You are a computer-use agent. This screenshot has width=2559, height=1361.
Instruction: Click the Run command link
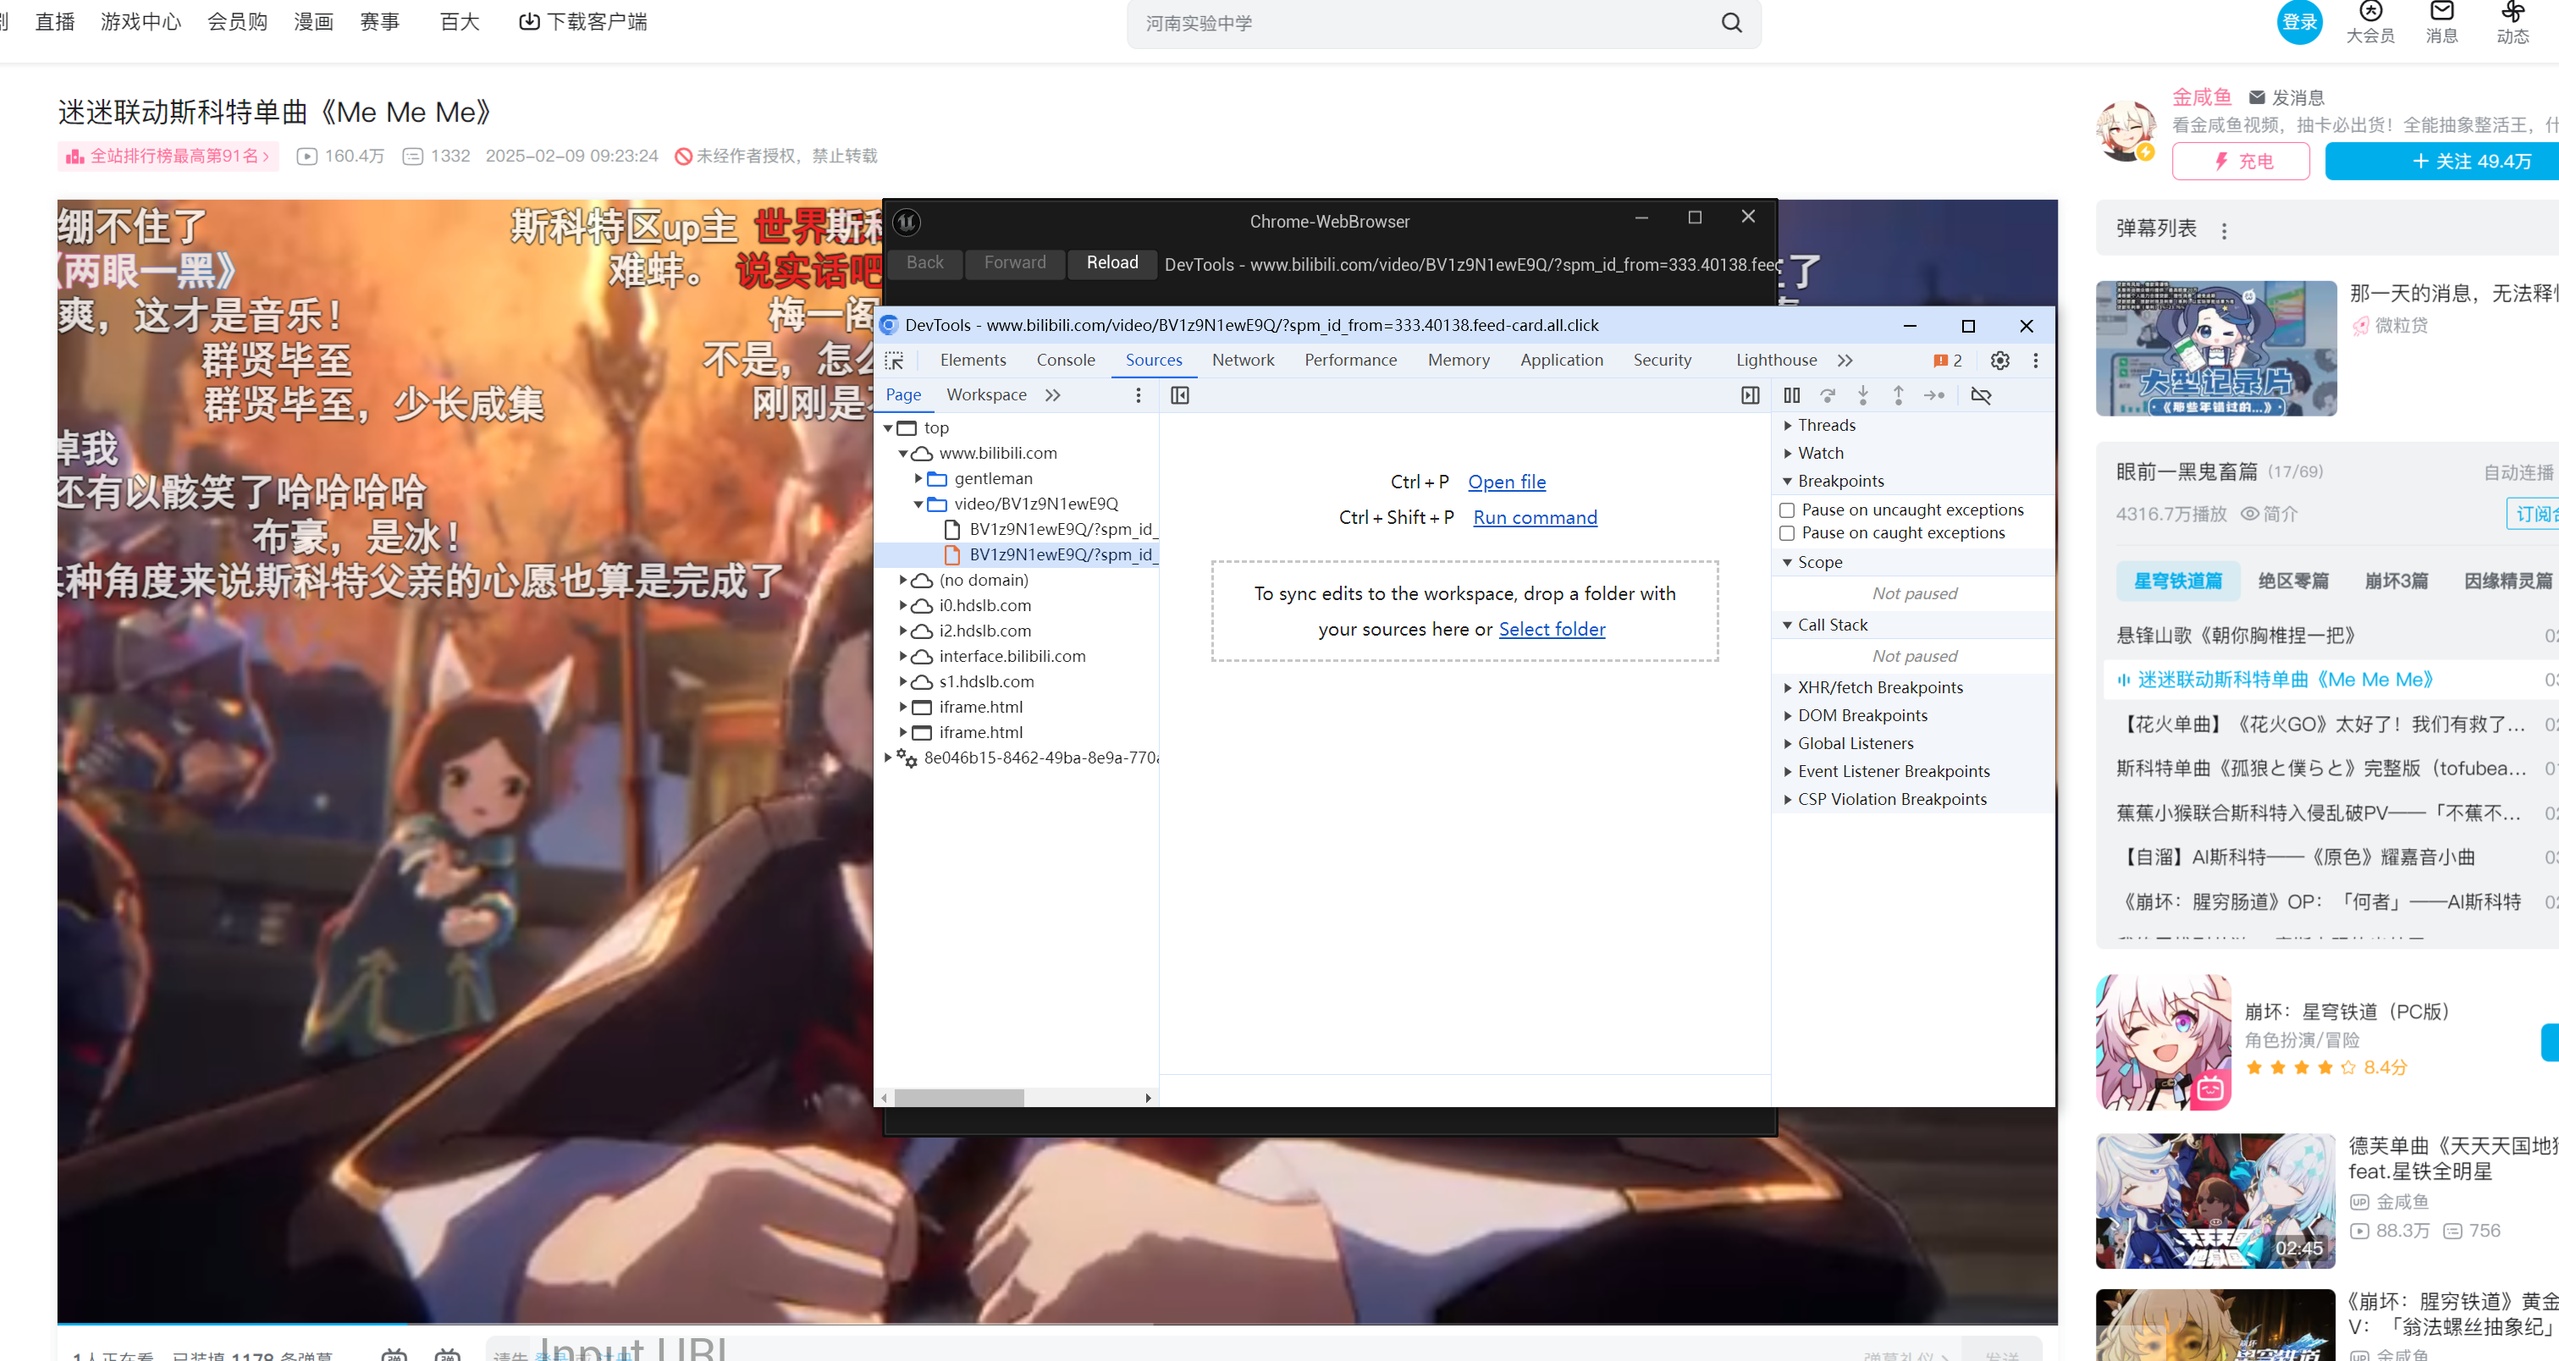(1535, 518)
